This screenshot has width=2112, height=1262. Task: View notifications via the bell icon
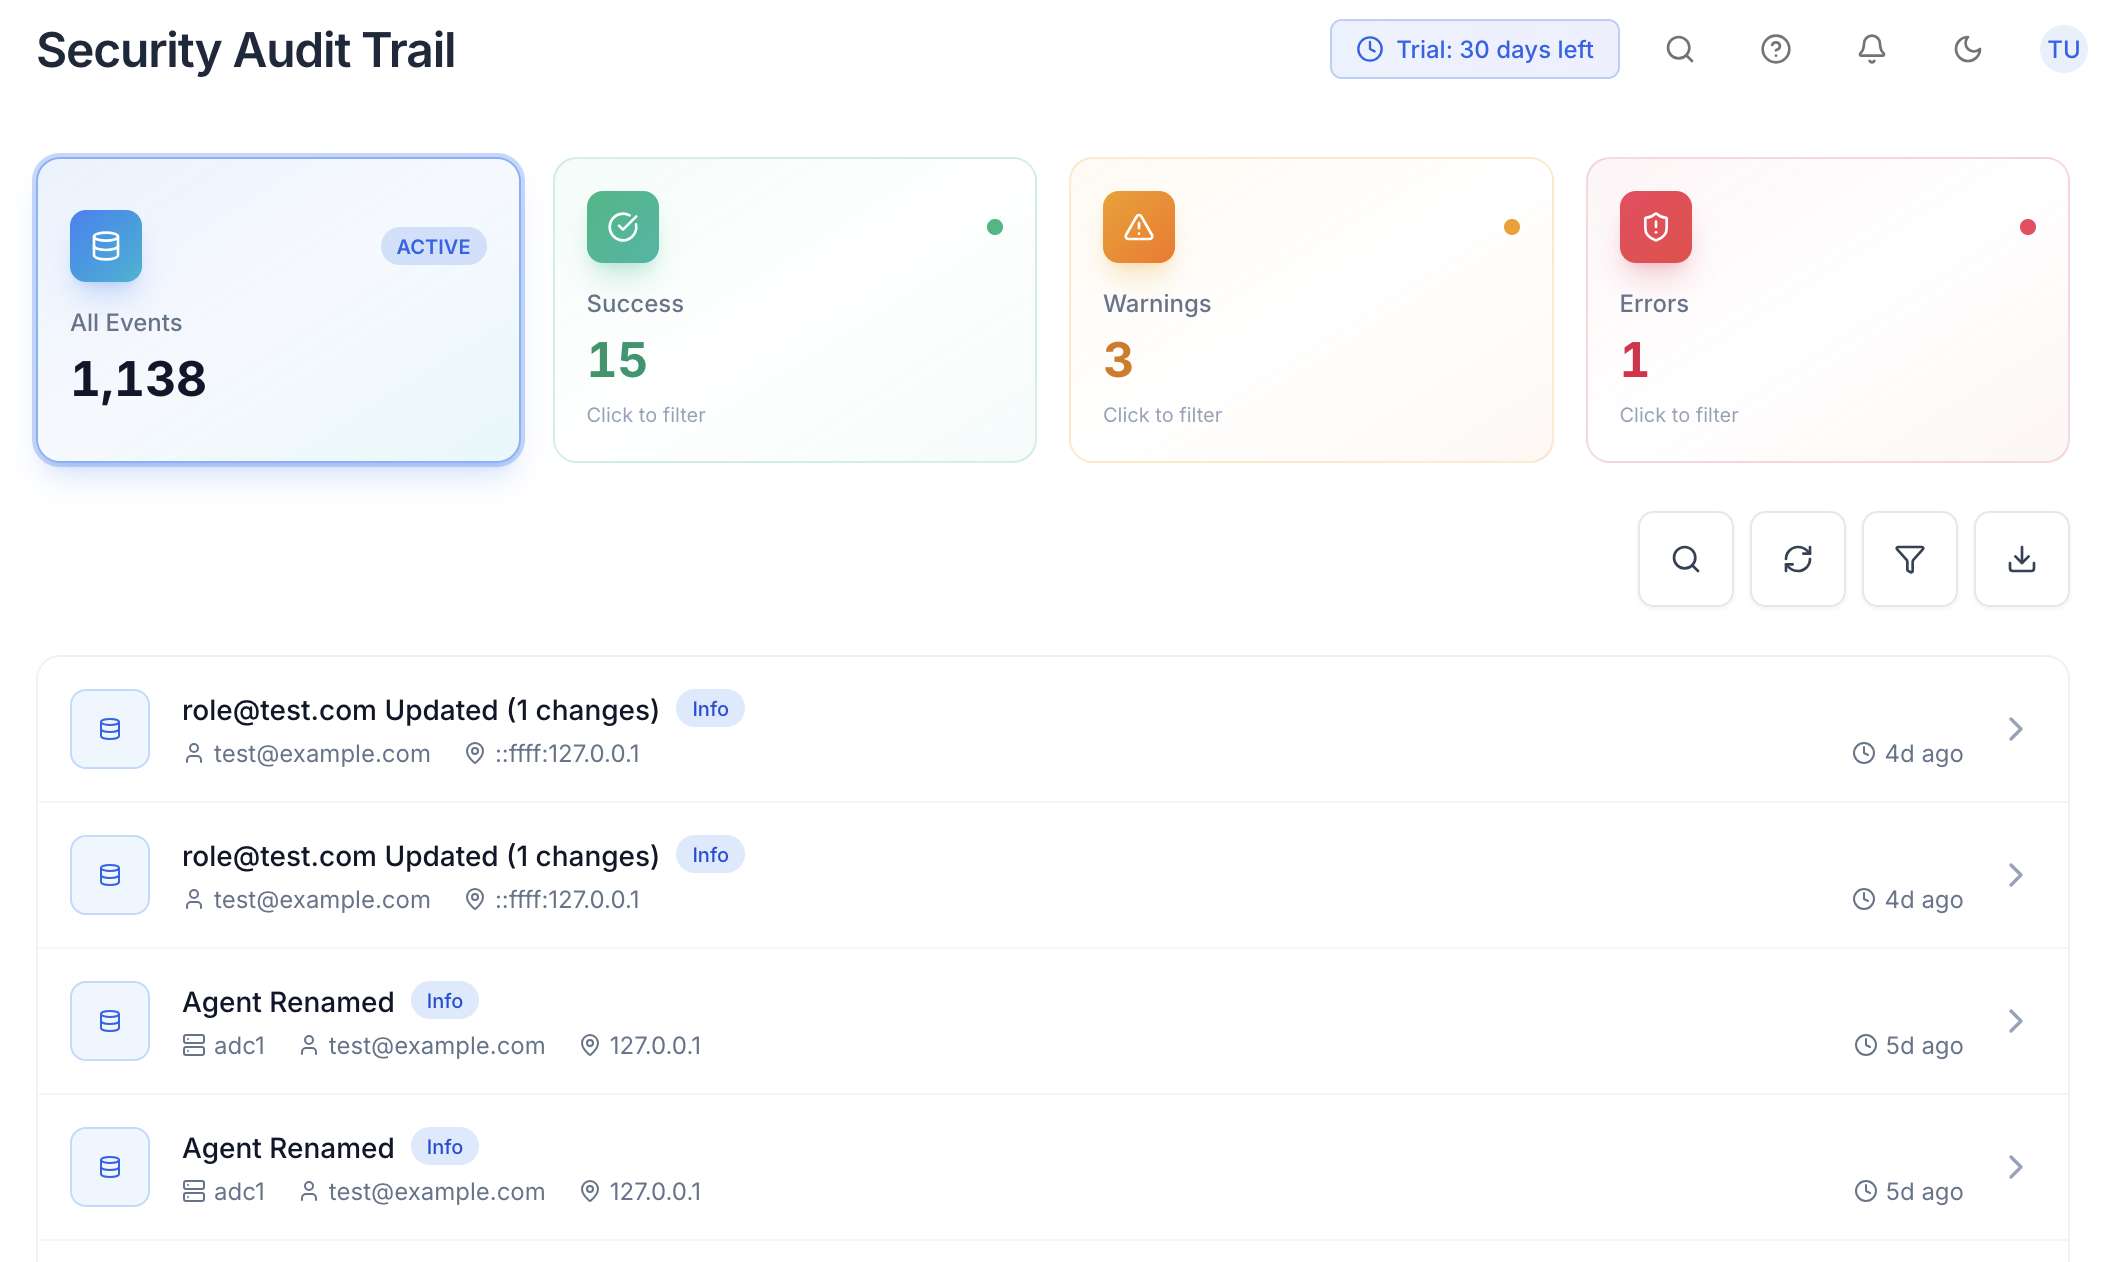[x=1871, y=49]
